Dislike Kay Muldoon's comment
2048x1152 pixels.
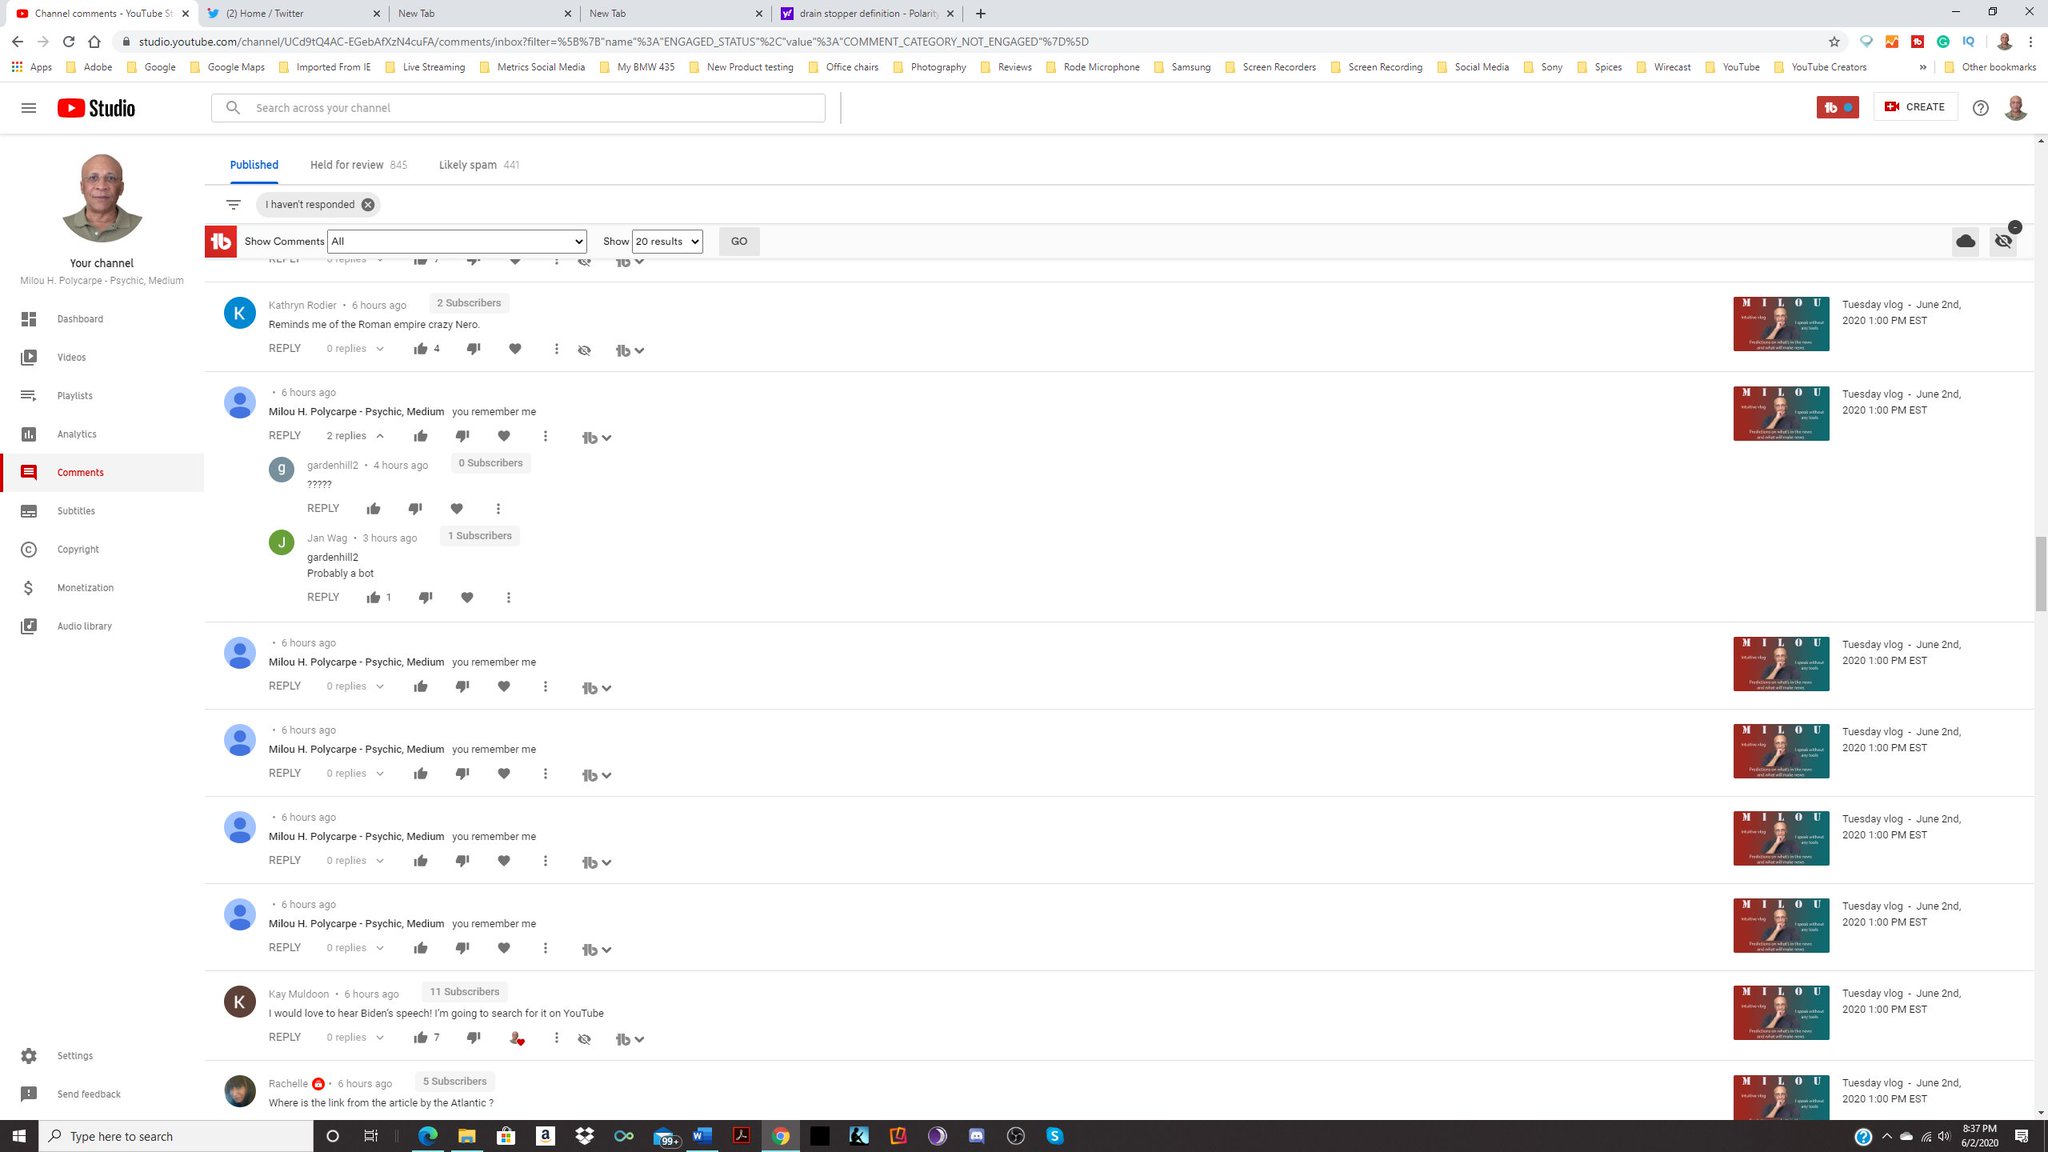pos(474,1038)
